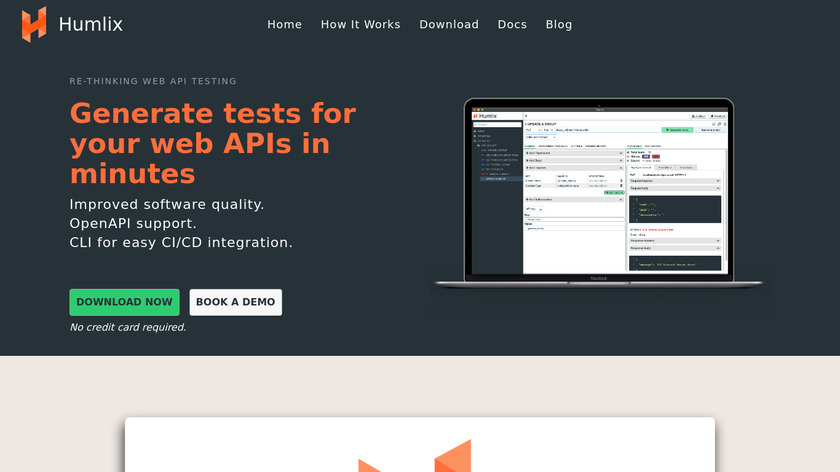Click the "No credit card required" text
840x472 pixels.
click(128, 327)
